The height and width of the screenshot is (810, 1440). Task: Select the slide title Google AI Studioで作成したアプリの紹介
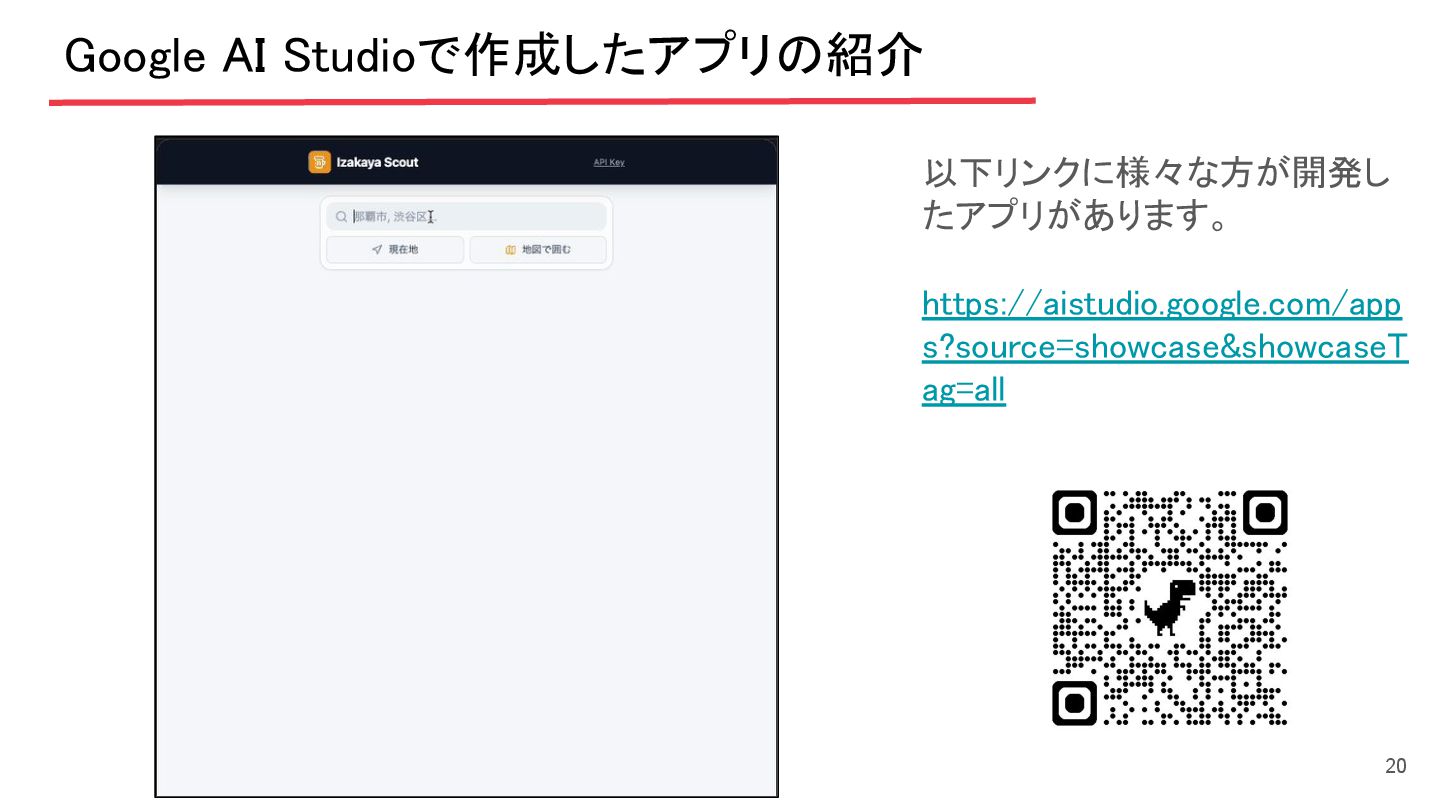click(x=492, y=57)
